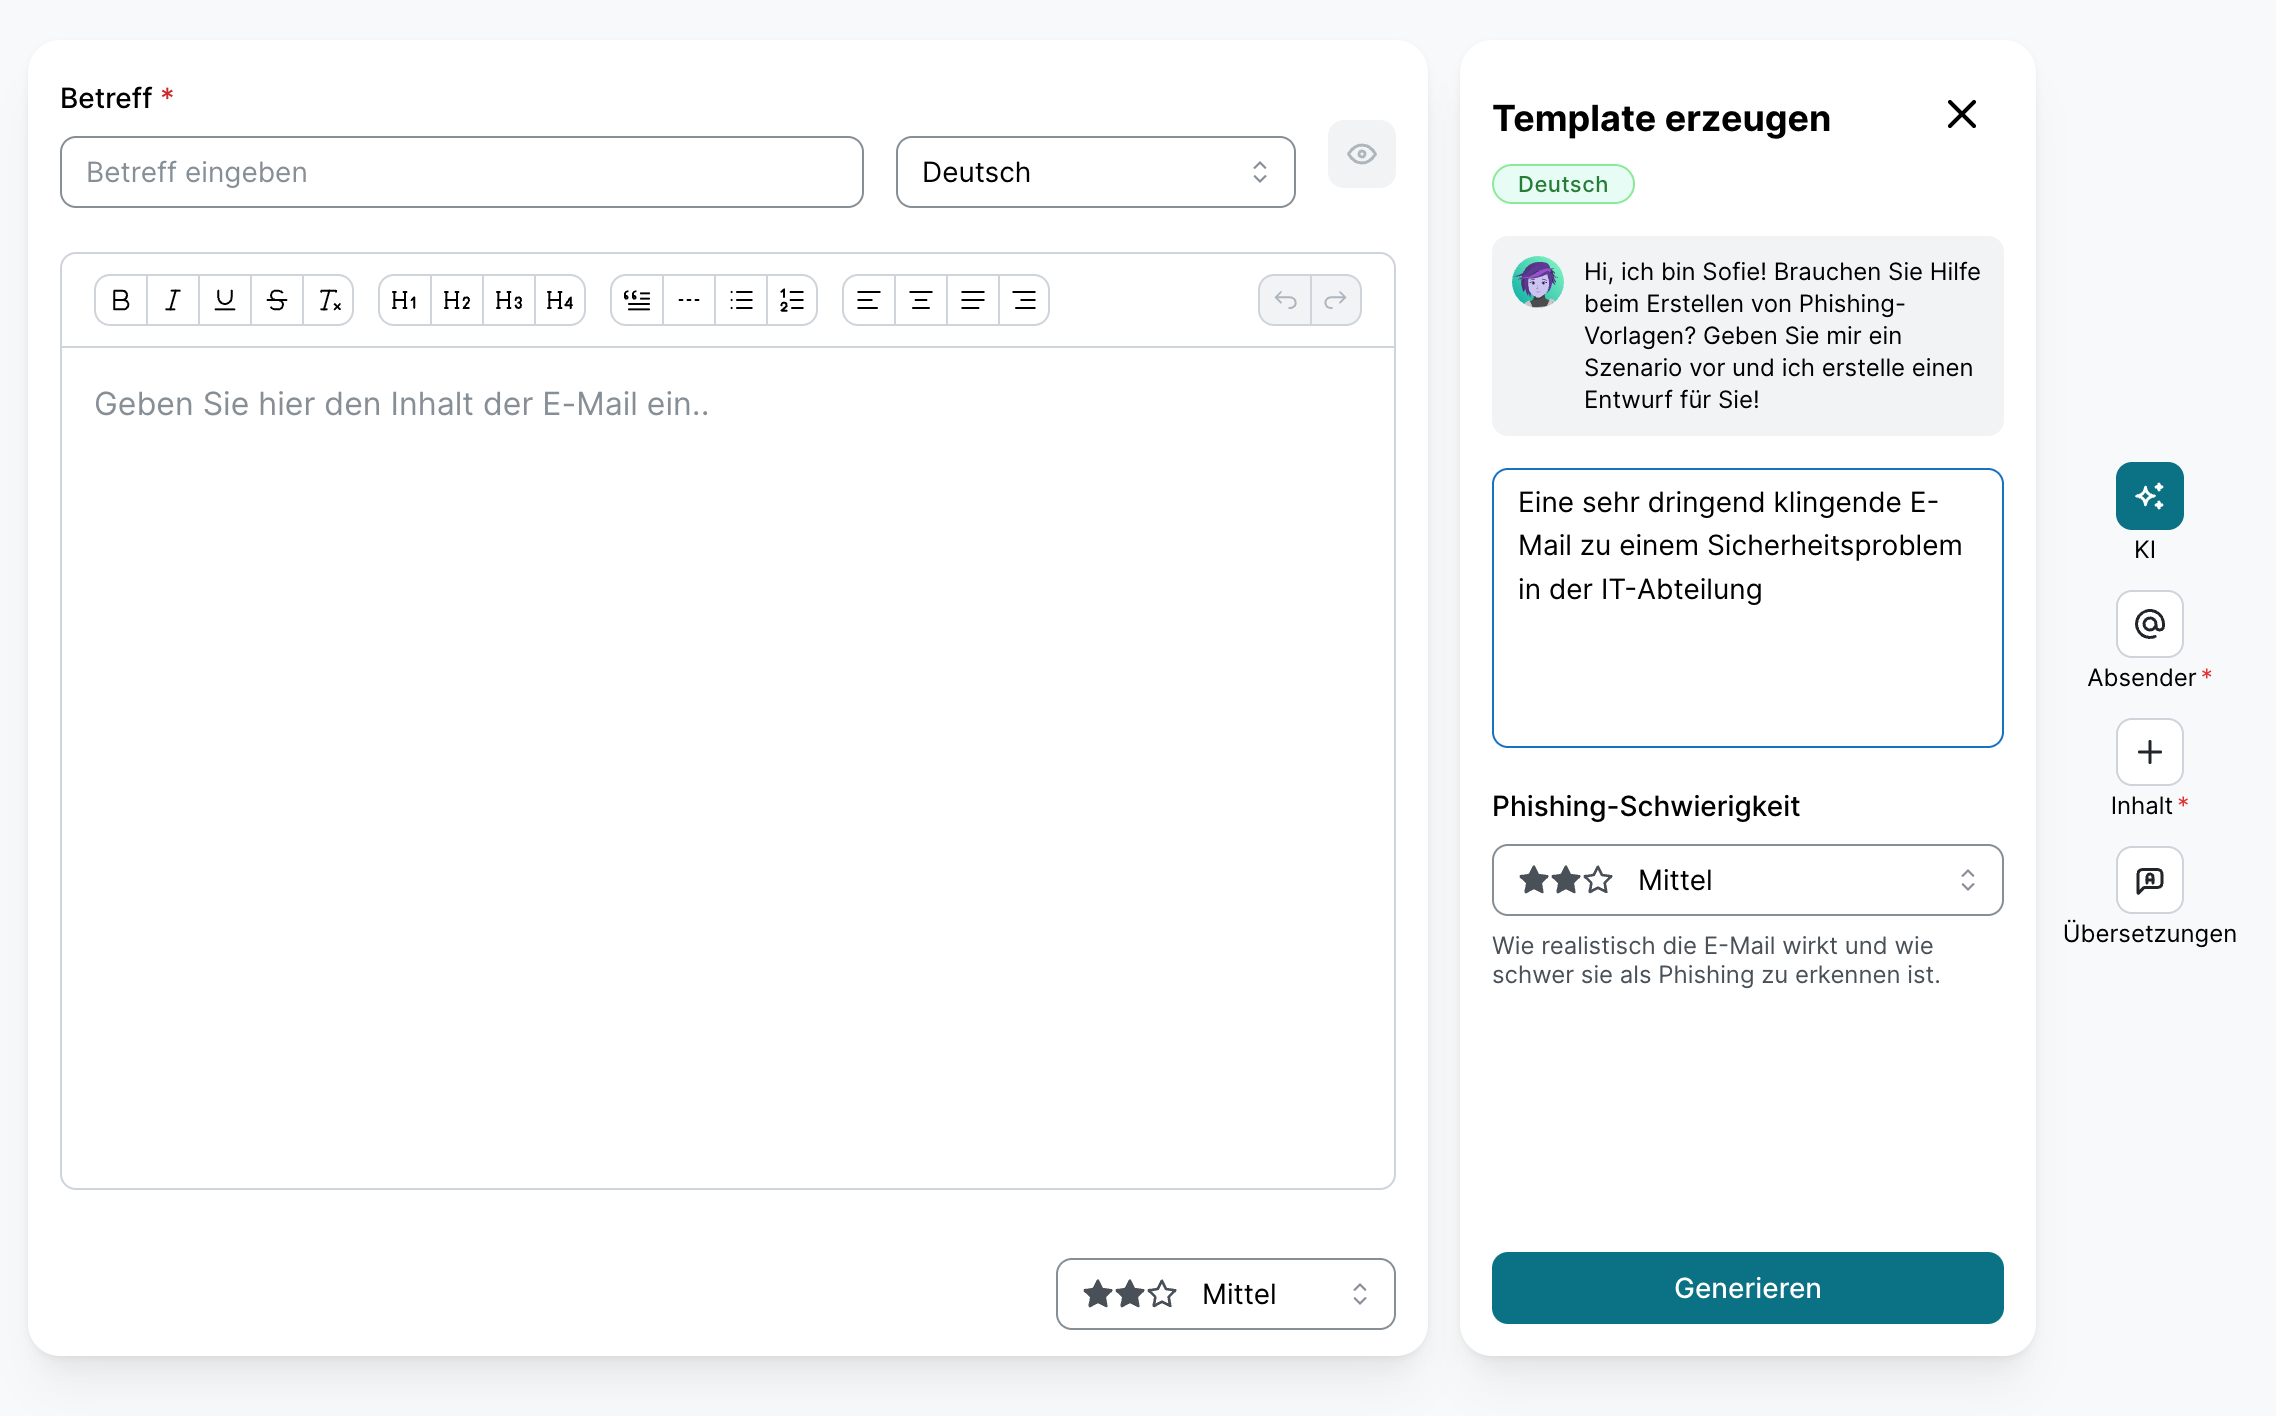Insert numbered list
This screenshot has height=1416, width=2276.
tap(792, 300)
